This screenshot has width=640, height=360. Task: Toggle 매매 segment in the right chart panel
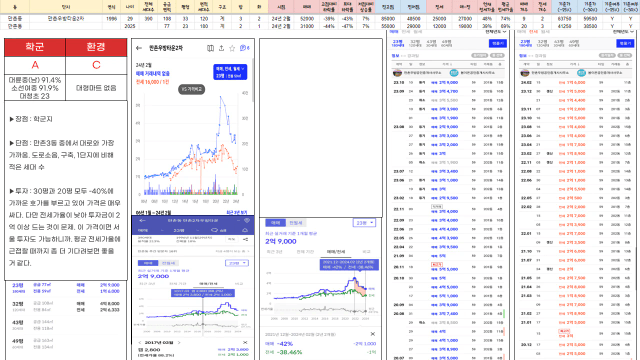(x=276, y=223)
